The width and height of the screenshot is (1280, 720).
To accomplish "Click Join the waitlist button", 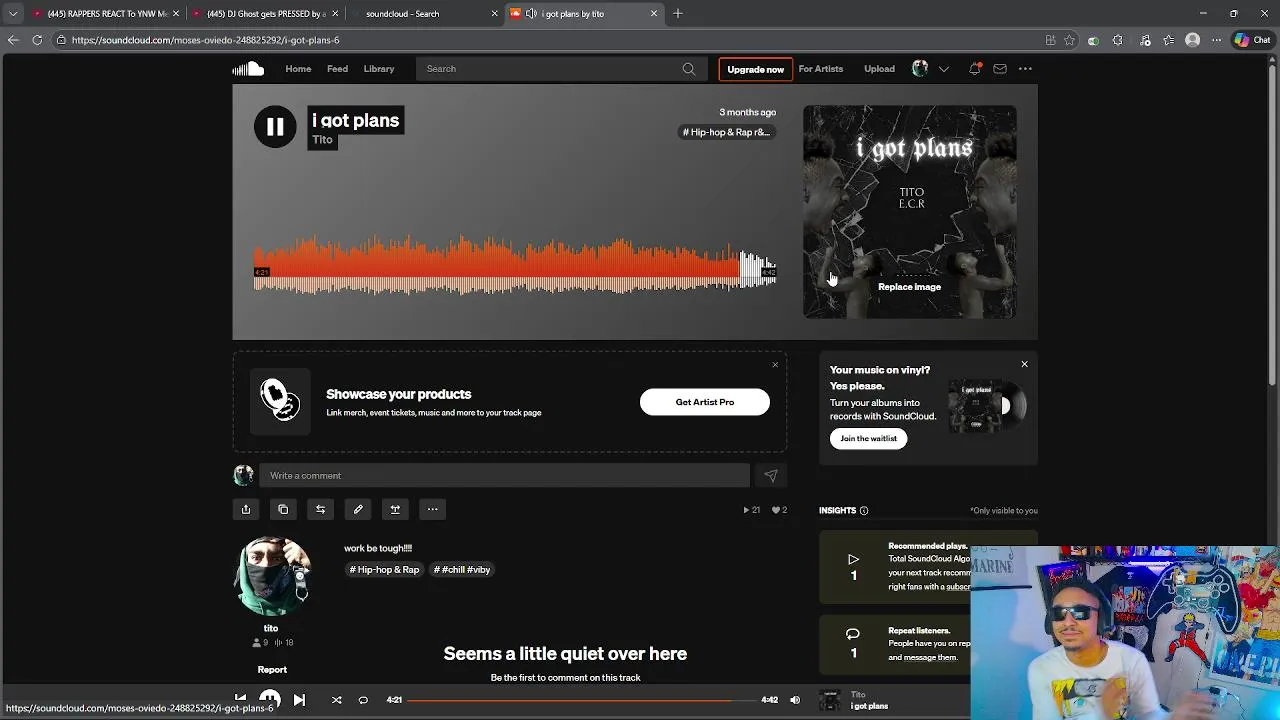I will point(868,439).
